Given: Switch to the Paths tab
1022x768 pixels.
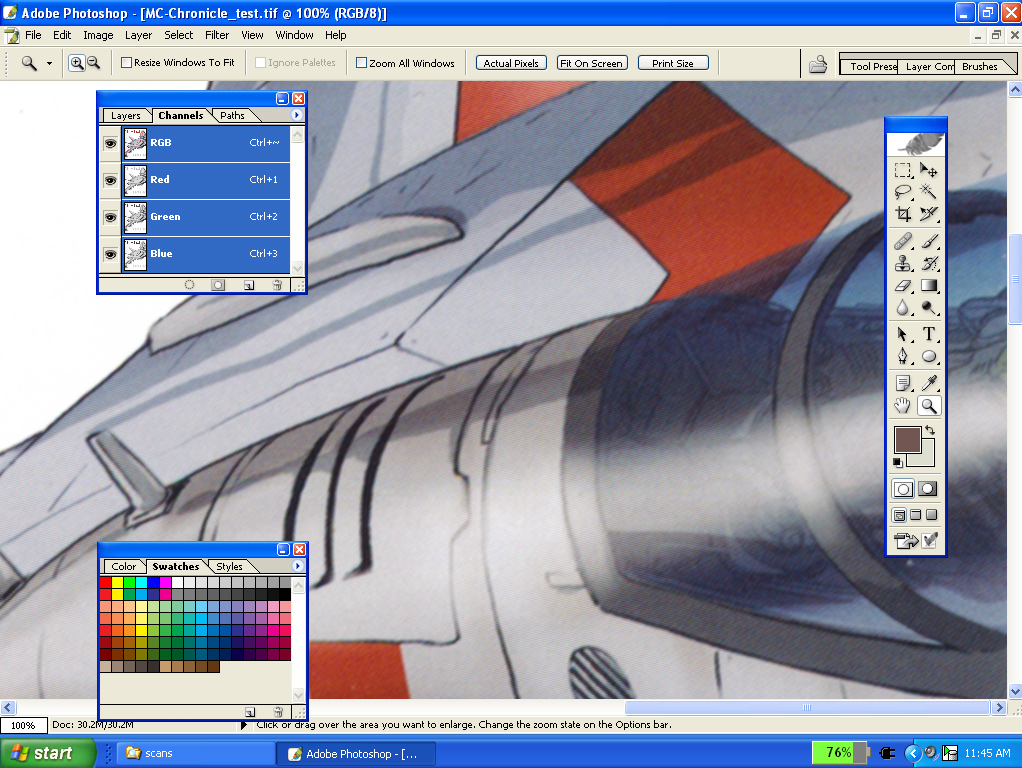Looking at the screenshot, I should pyautogui.click(x=232, y=115).
